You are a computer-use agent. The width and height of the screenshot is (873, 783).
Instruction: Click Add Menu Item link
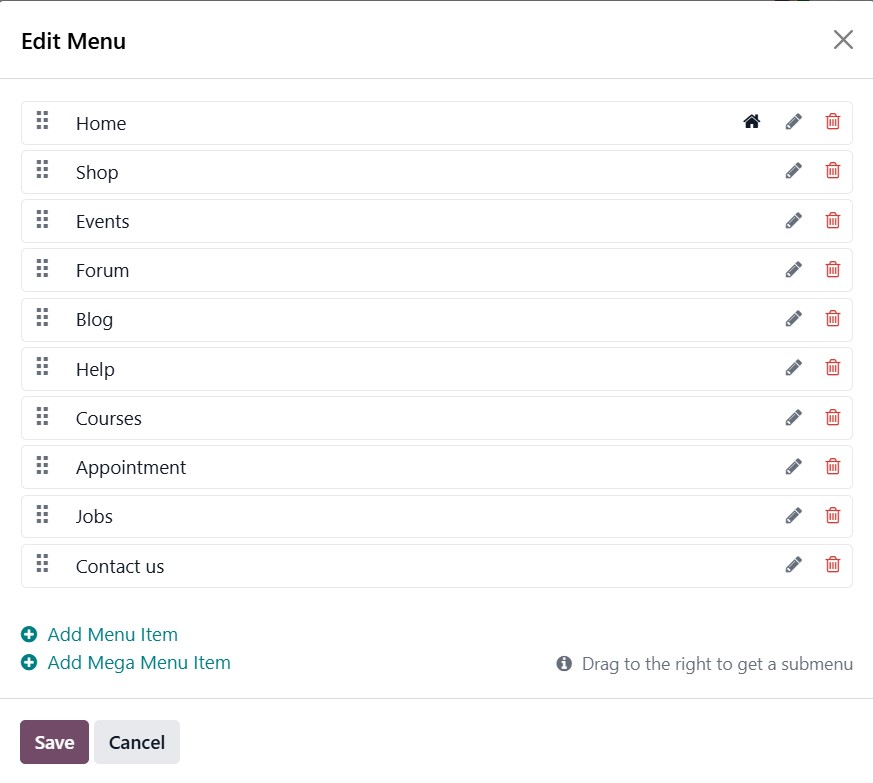coord(112,635)
